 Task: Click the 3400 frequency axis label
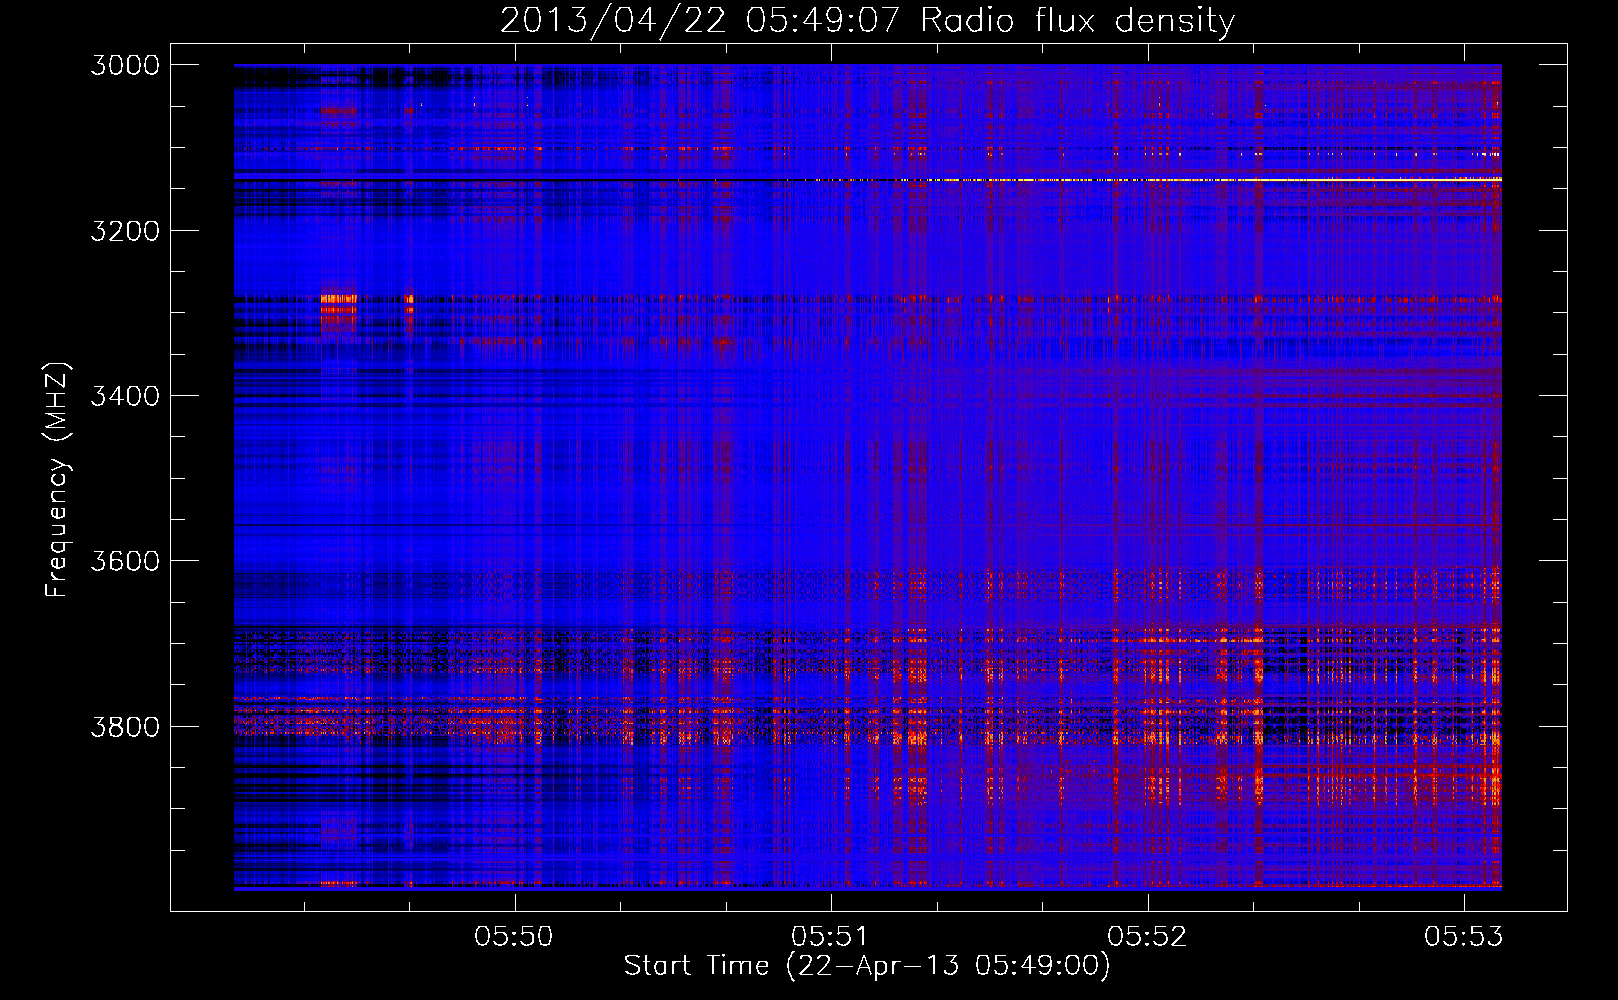[125, 396]
